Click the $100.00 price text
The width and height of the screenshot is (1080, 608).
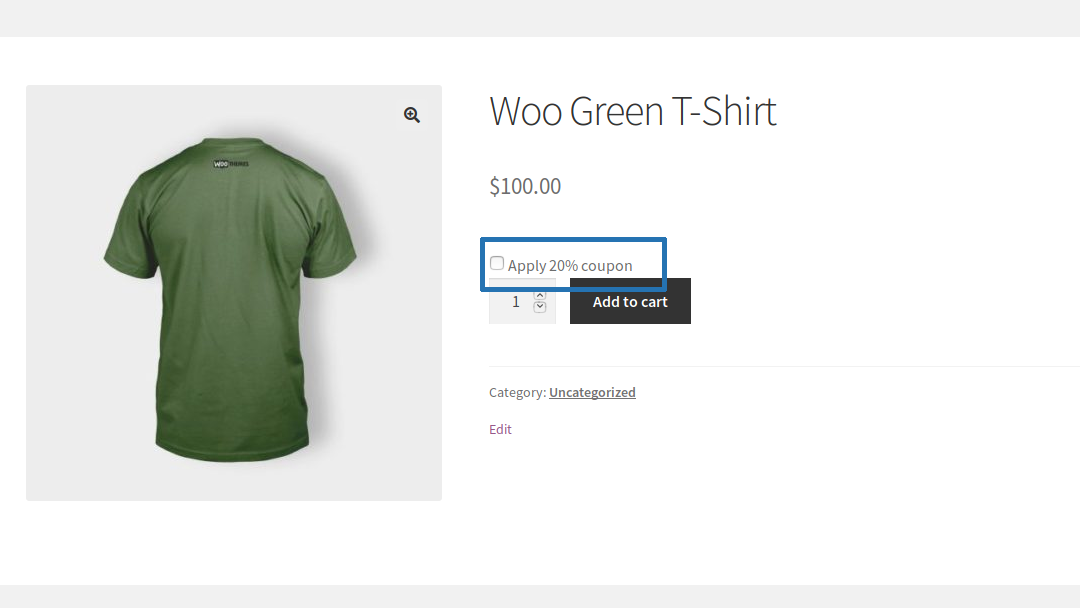[x=525, y=186]
